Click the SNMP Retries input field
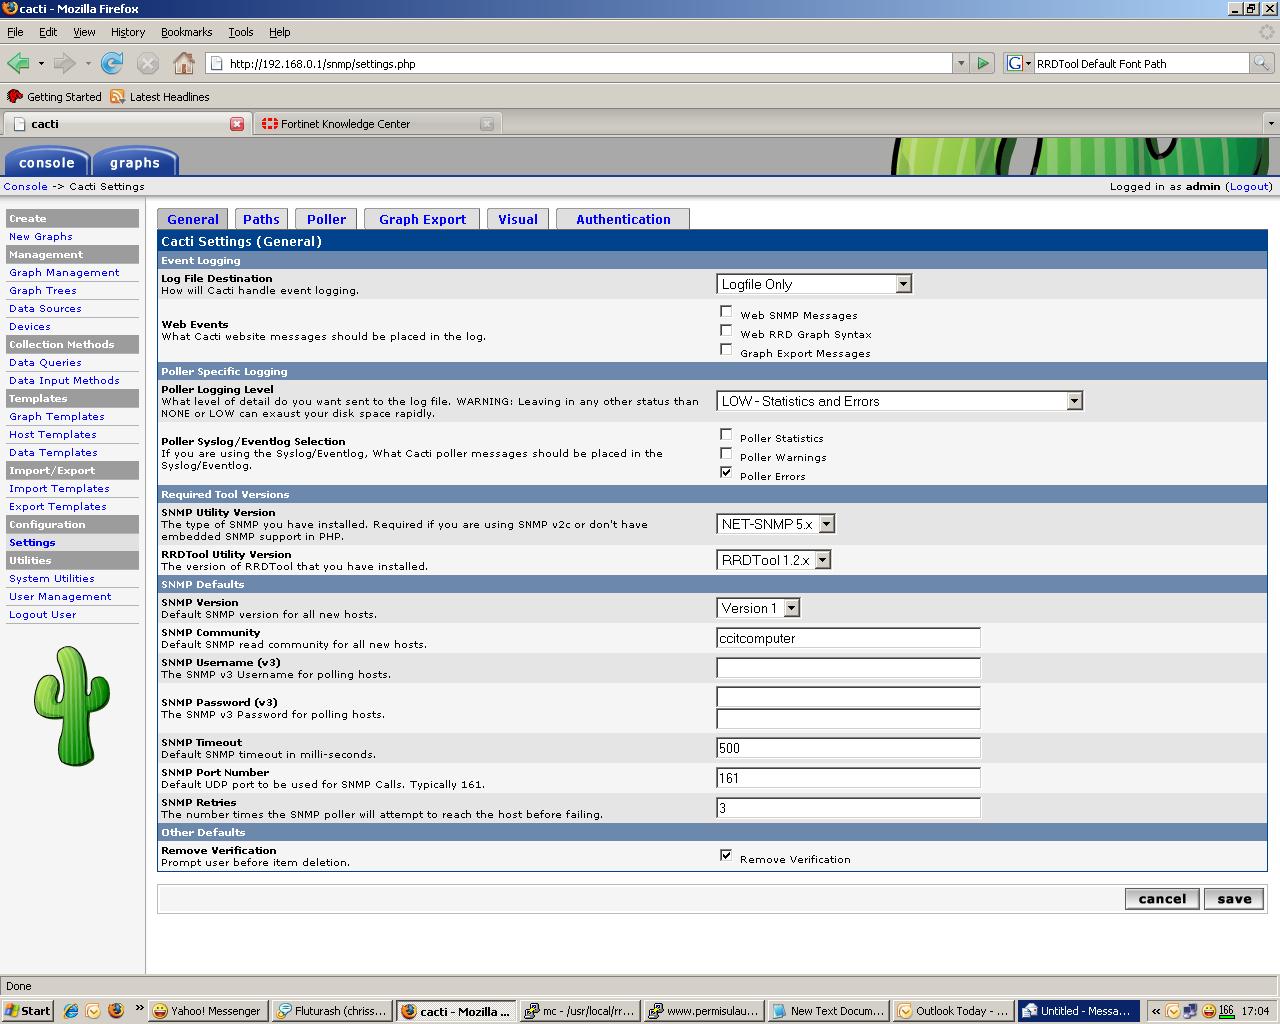Screen dimensions: 1280x1024 click(848, 808)
